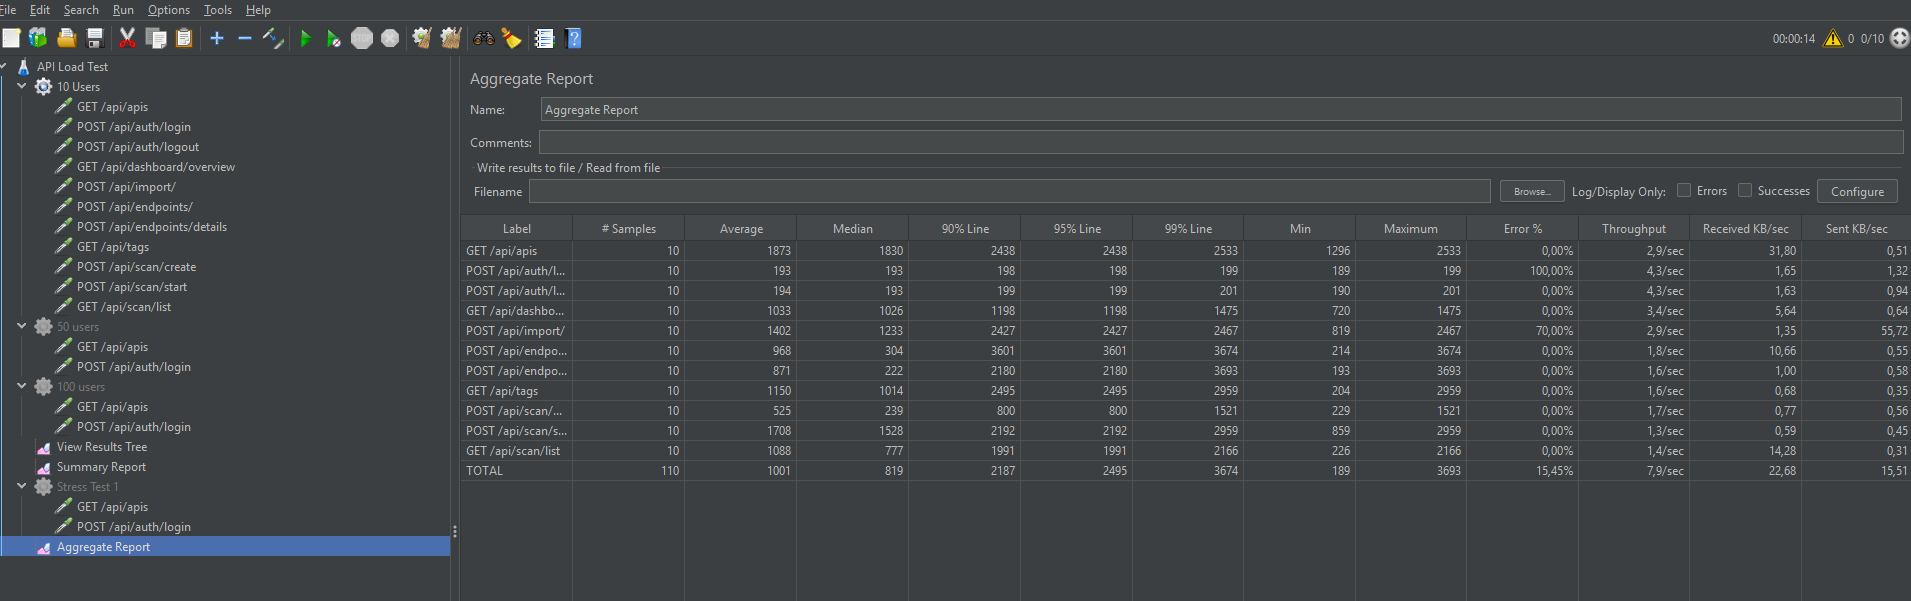The image size is (1911, 601).
Task: Collapse the 50 users thread group
Action: click(x=21, y=326)
